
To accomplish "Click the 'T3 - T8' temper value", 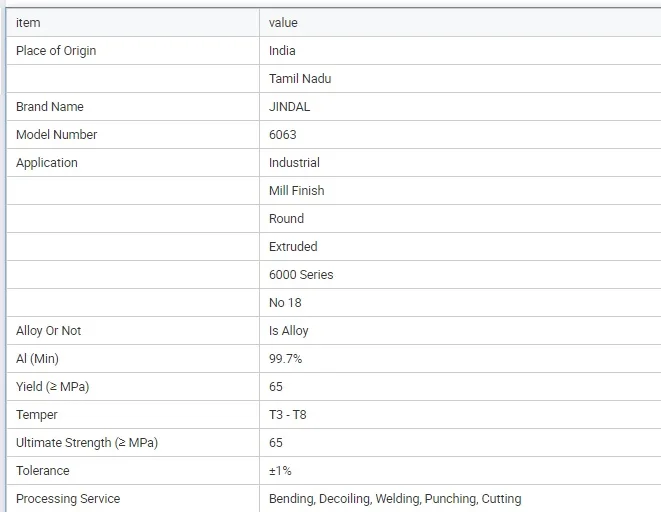I will coord(288,414).
